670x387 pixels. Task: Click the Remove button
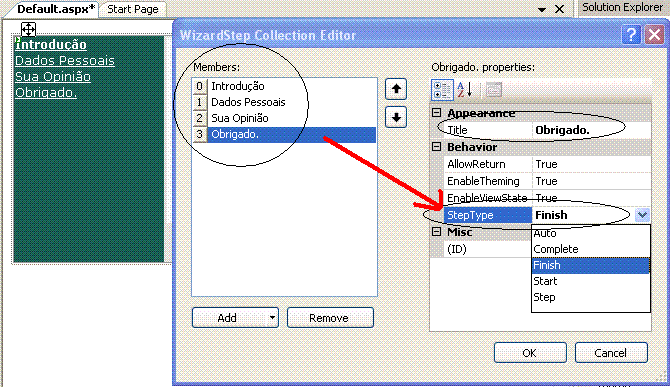[330, 318]
